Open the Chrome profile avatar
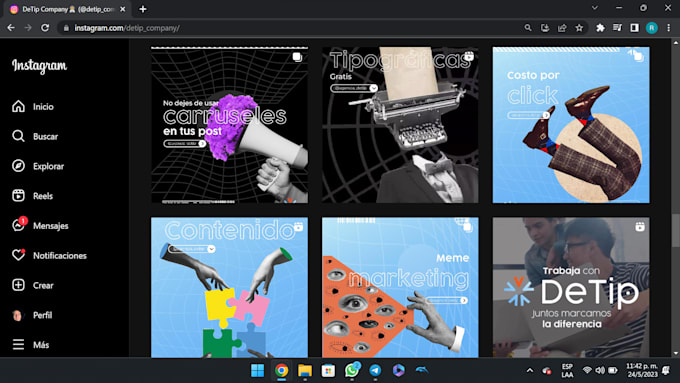Screen dimensions: 680x383 [651, 28]
